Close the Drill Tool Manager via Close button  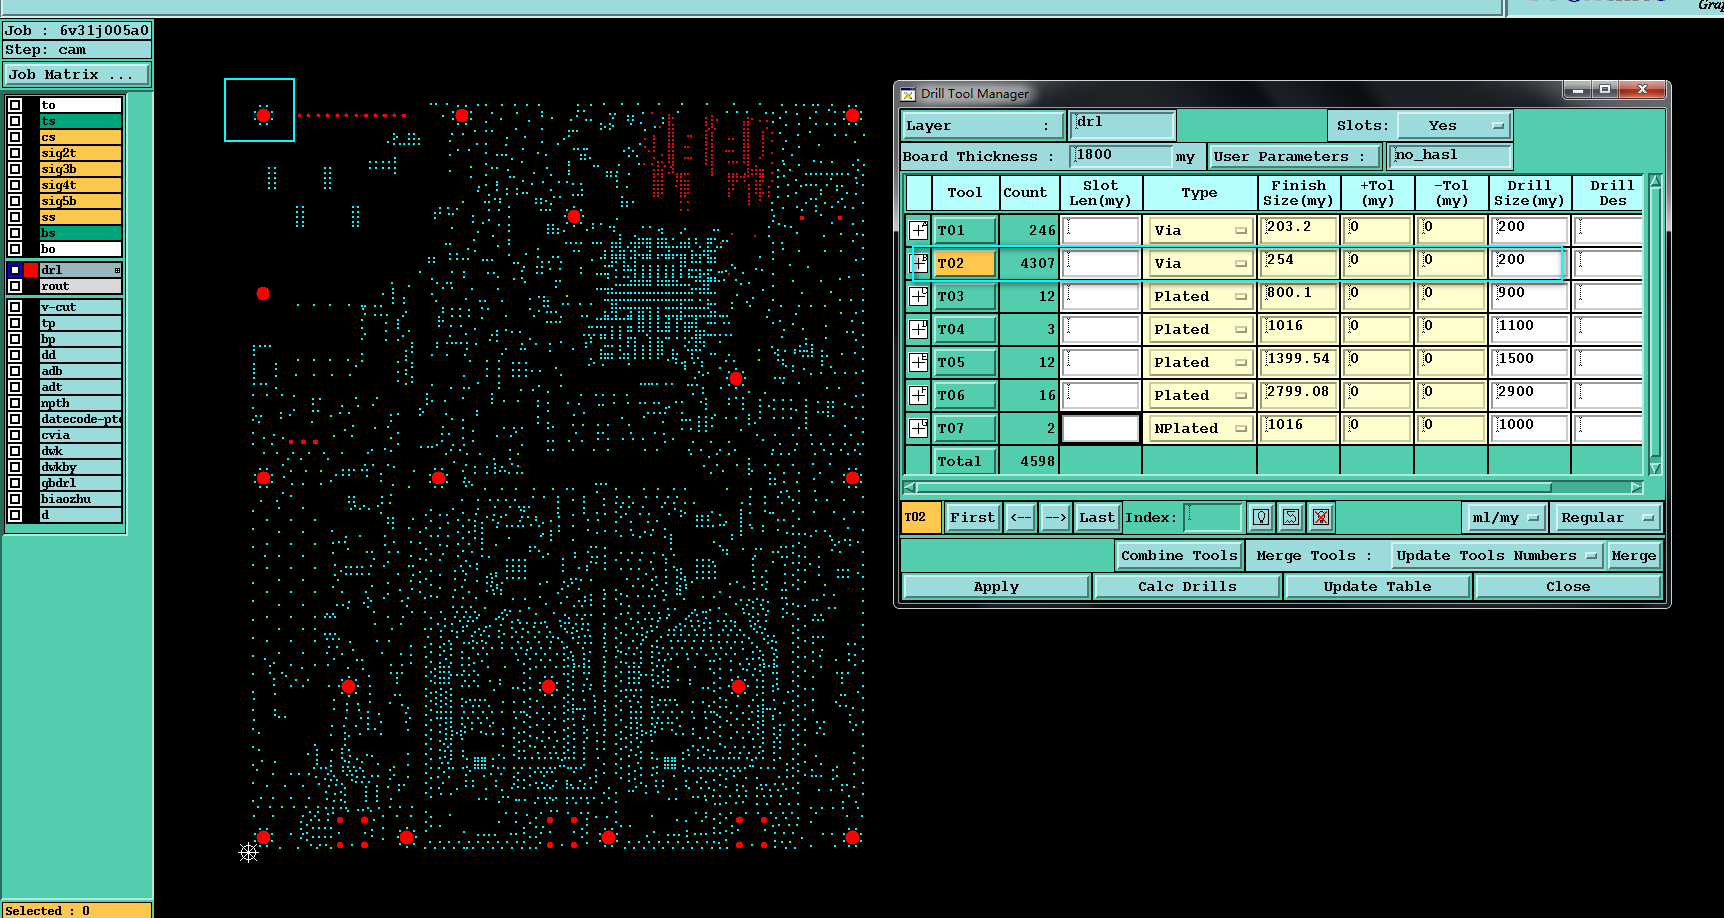(1567, 587)
